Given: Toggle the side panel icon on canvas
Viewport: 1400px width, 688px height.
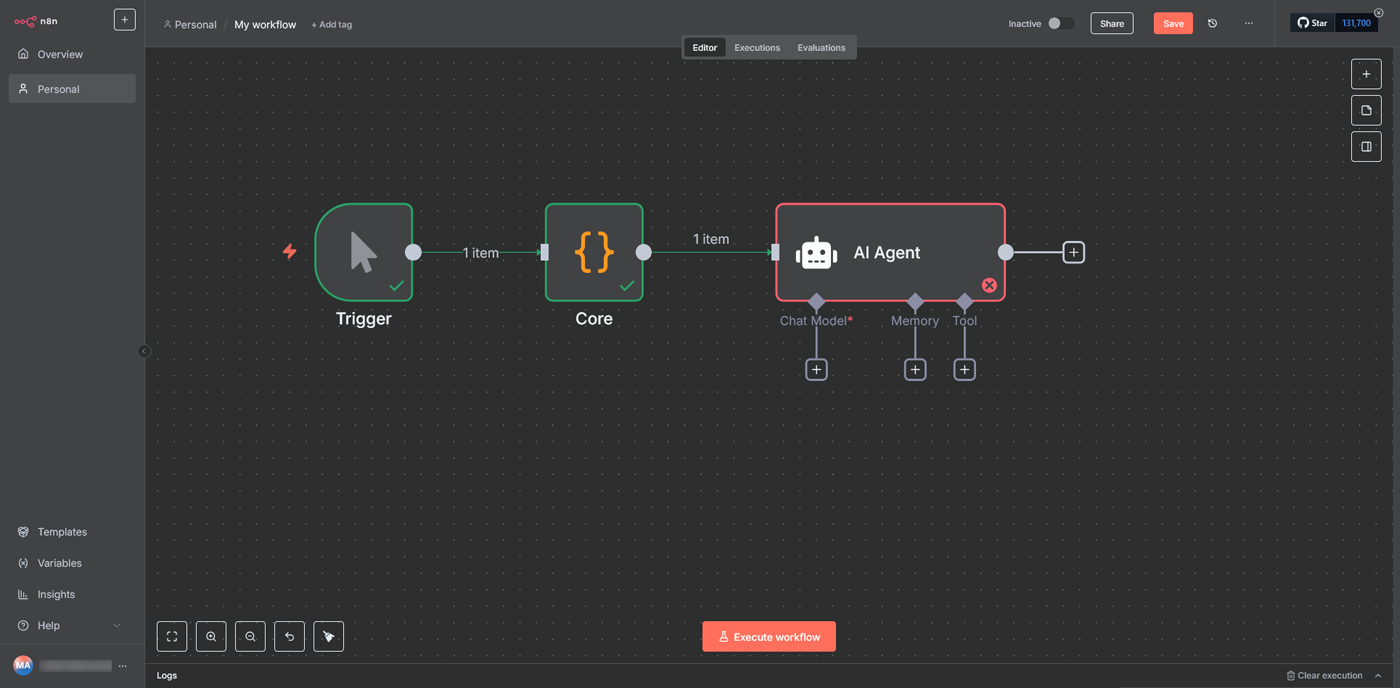Looking at the screenshot, I should [x=1366, y=147].
